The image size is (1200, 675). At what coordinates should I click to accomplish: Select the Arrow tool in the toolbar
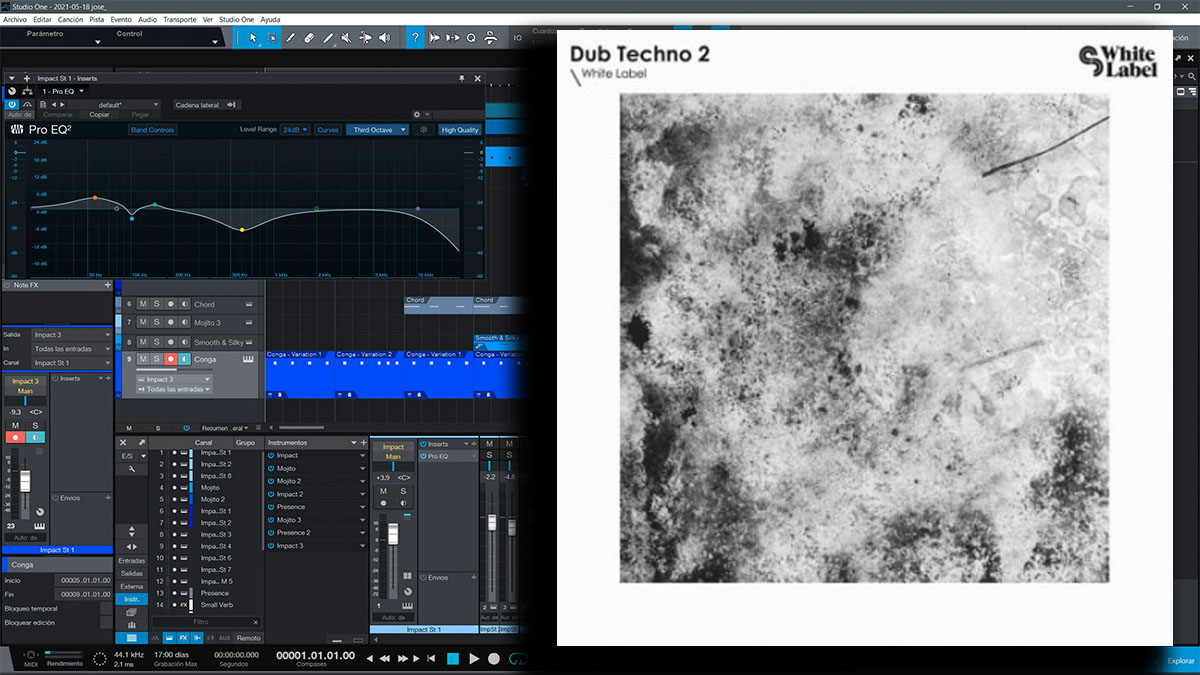coord(253,38)
